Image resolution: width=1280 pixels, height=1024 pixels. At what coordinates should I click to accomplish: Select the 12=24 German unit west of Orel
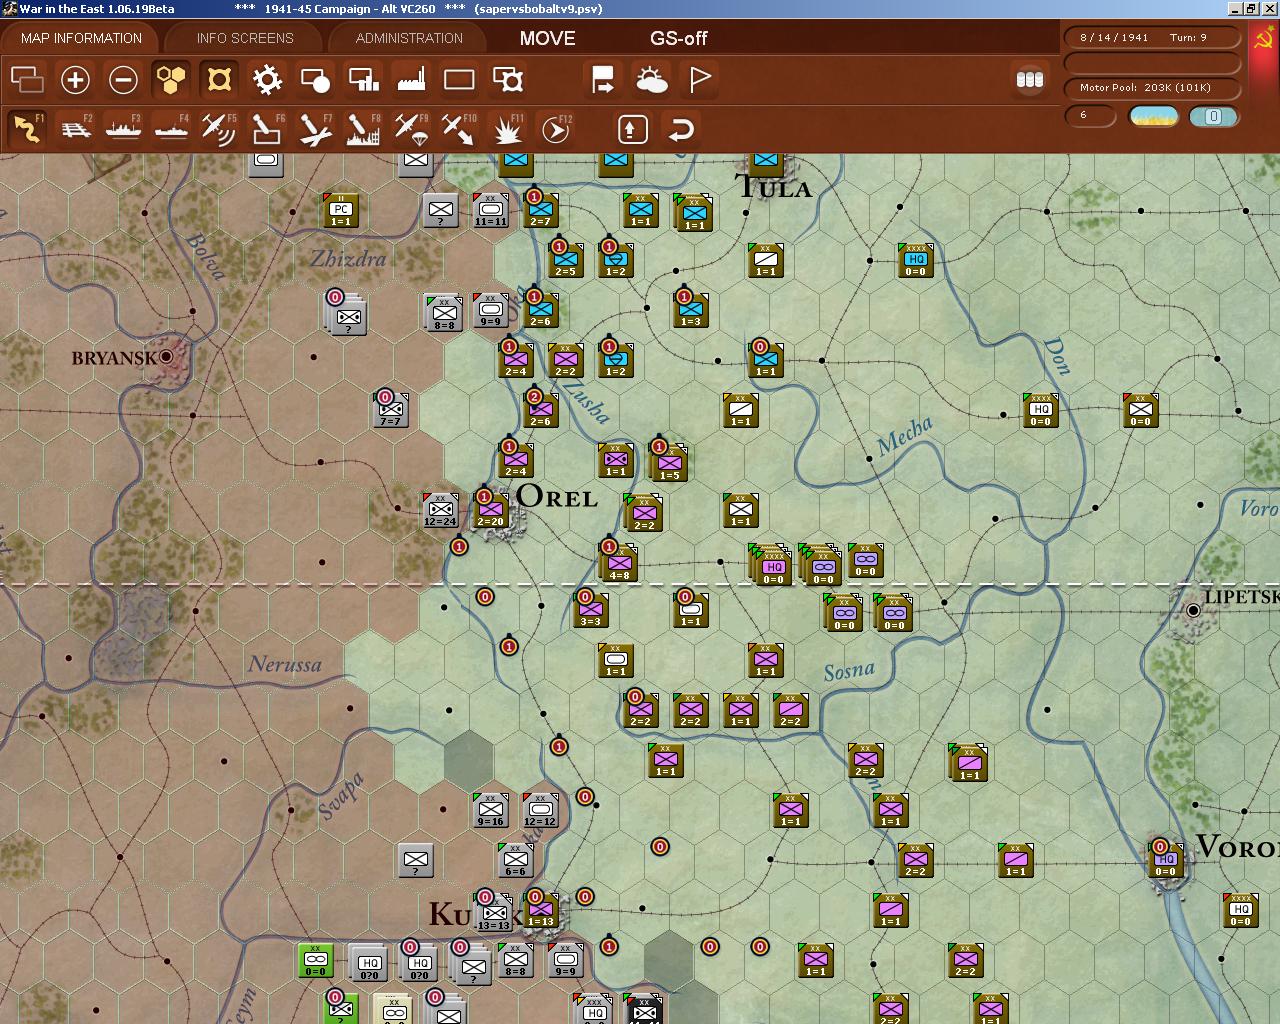(x=440, y=510)
